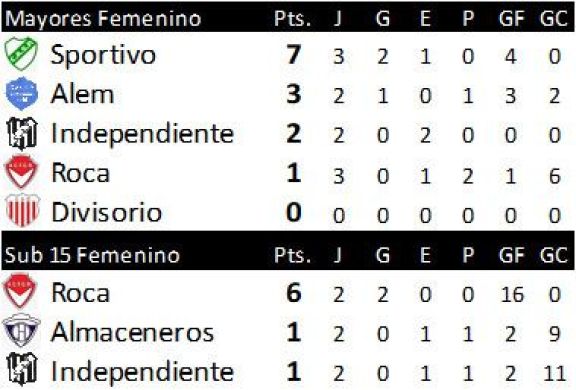Image resolution: width=576 pixels, height=390 pixels.
Task: Click the Divisorio team name
Action: [107, 212]
